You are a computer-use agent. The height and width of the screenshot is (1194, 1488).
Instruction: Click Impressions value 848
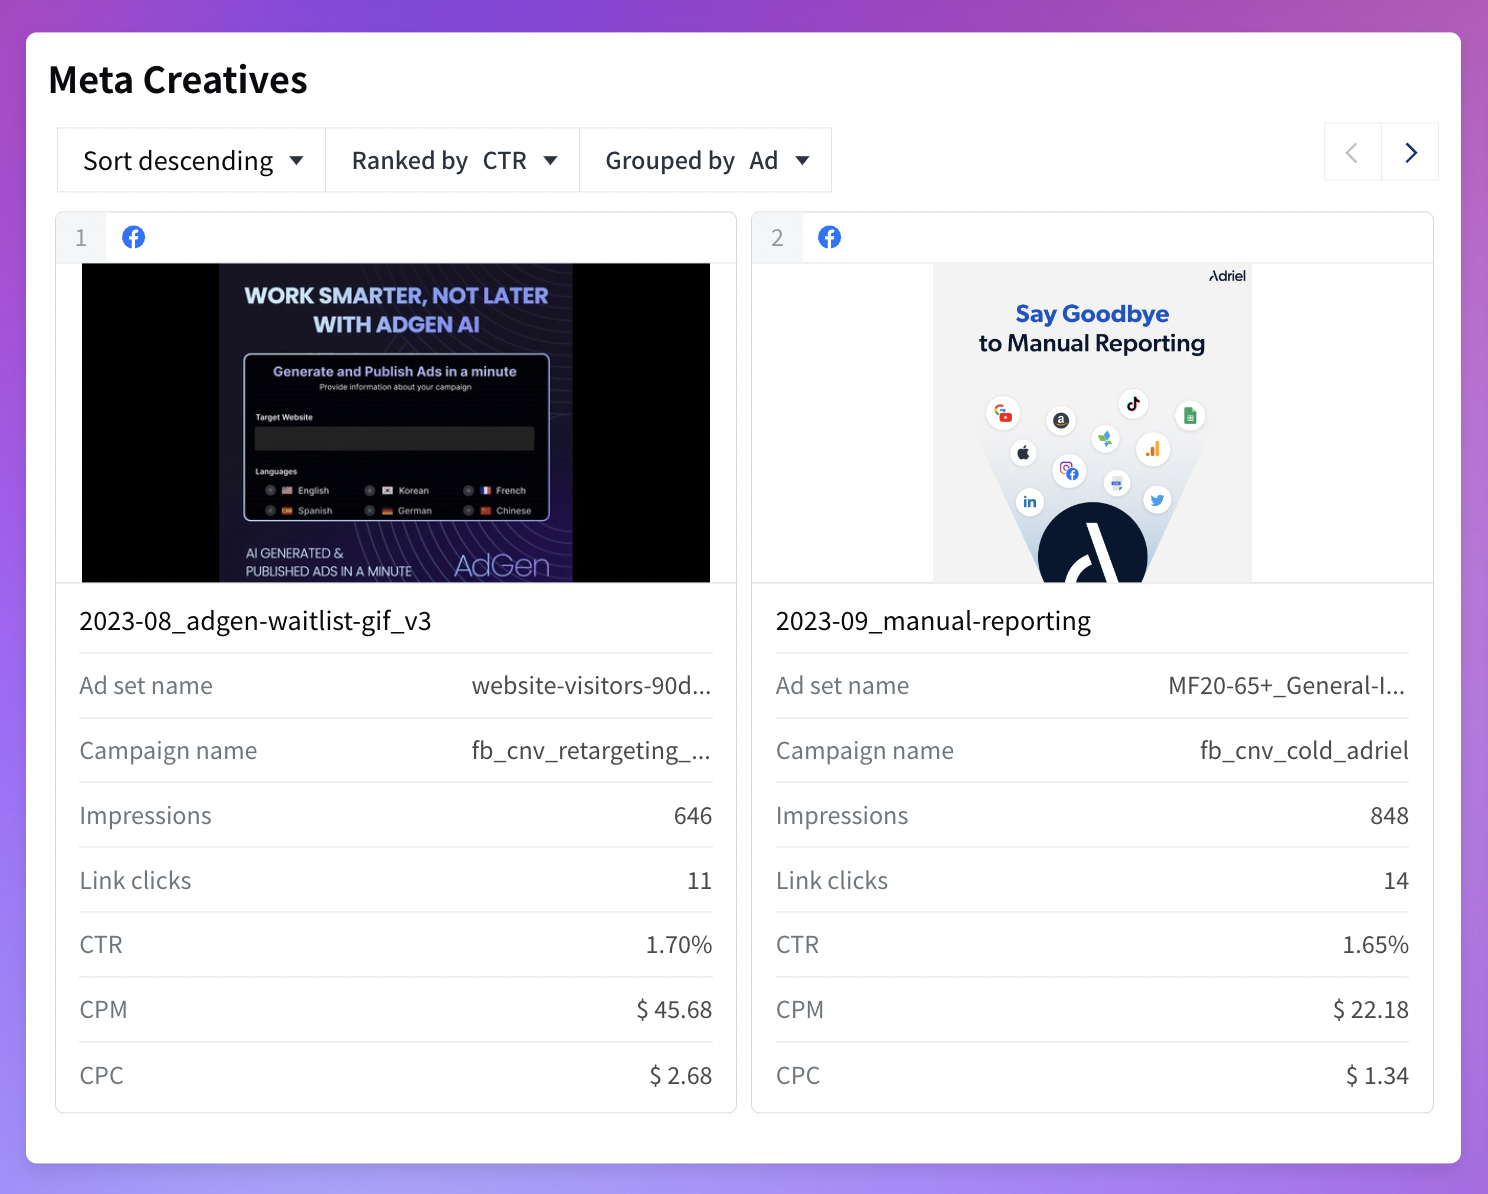tap(1389, 816)
